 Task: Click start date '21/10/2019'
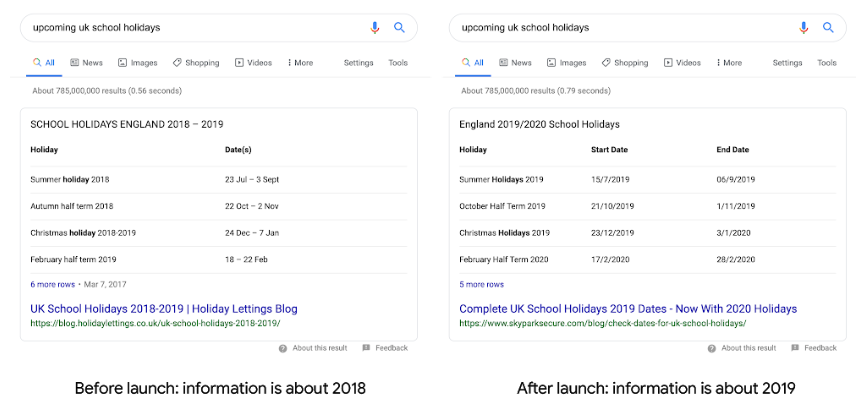[x=612, y=206]
